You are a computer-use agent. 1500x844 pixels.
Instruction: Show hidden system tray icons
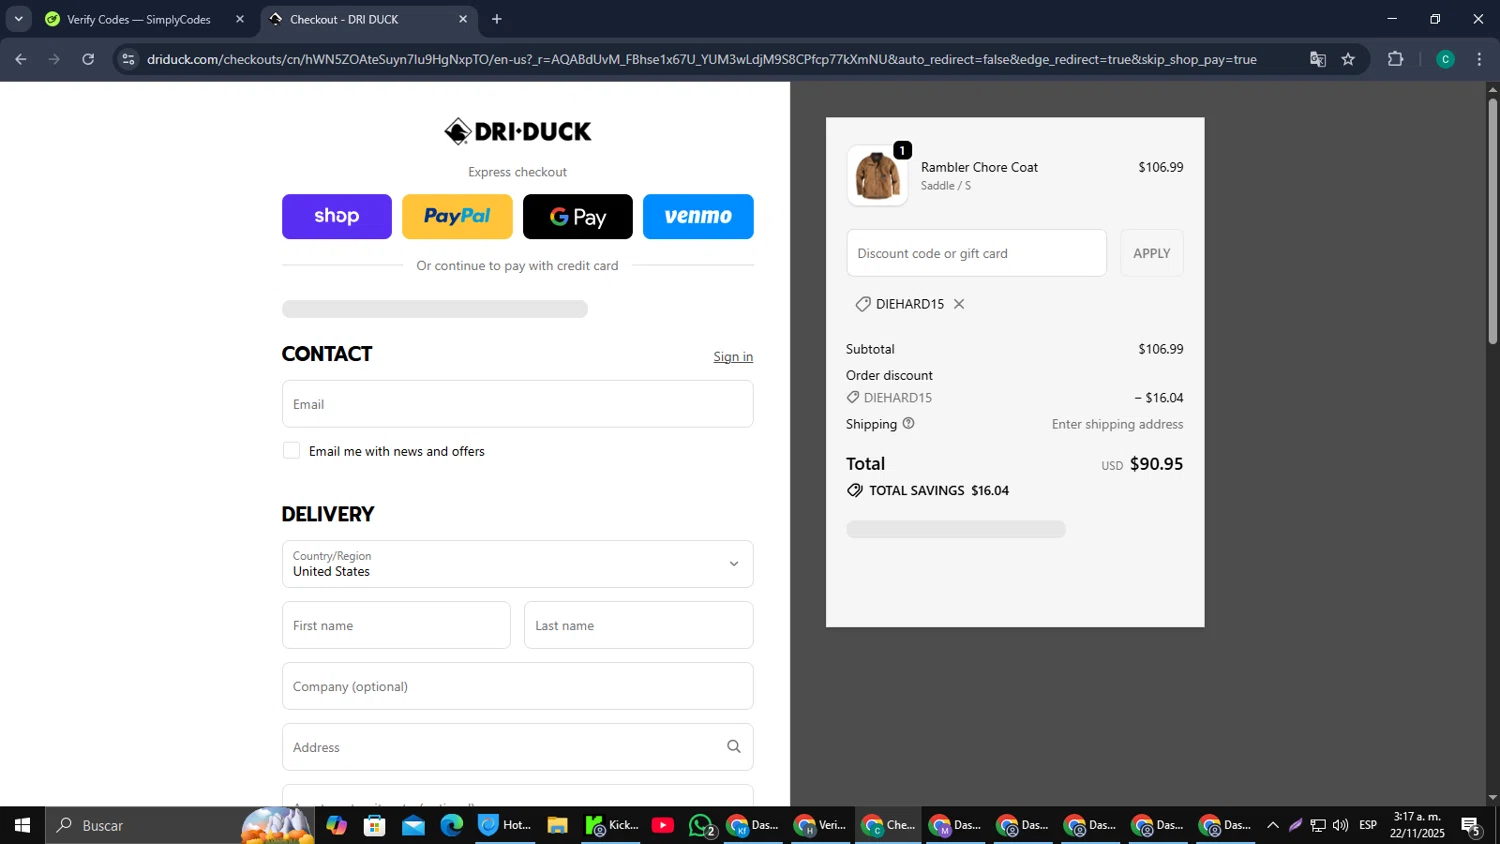(x=1272, y=825)
